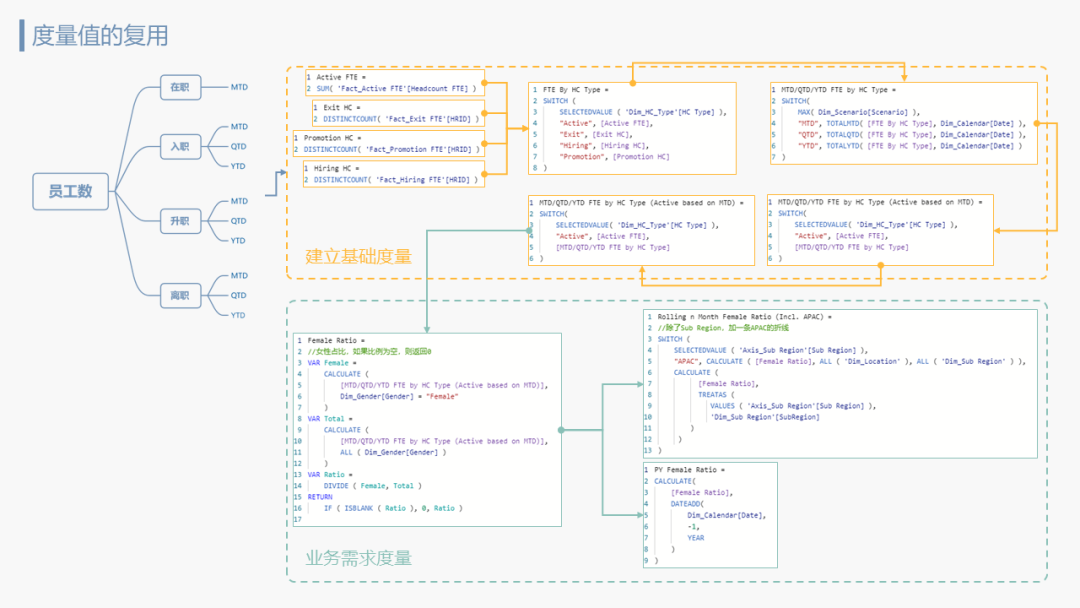This screenshot has width=1080, height=608.
Task: Select the 在职 mind map node
Action: pos(179,87)
